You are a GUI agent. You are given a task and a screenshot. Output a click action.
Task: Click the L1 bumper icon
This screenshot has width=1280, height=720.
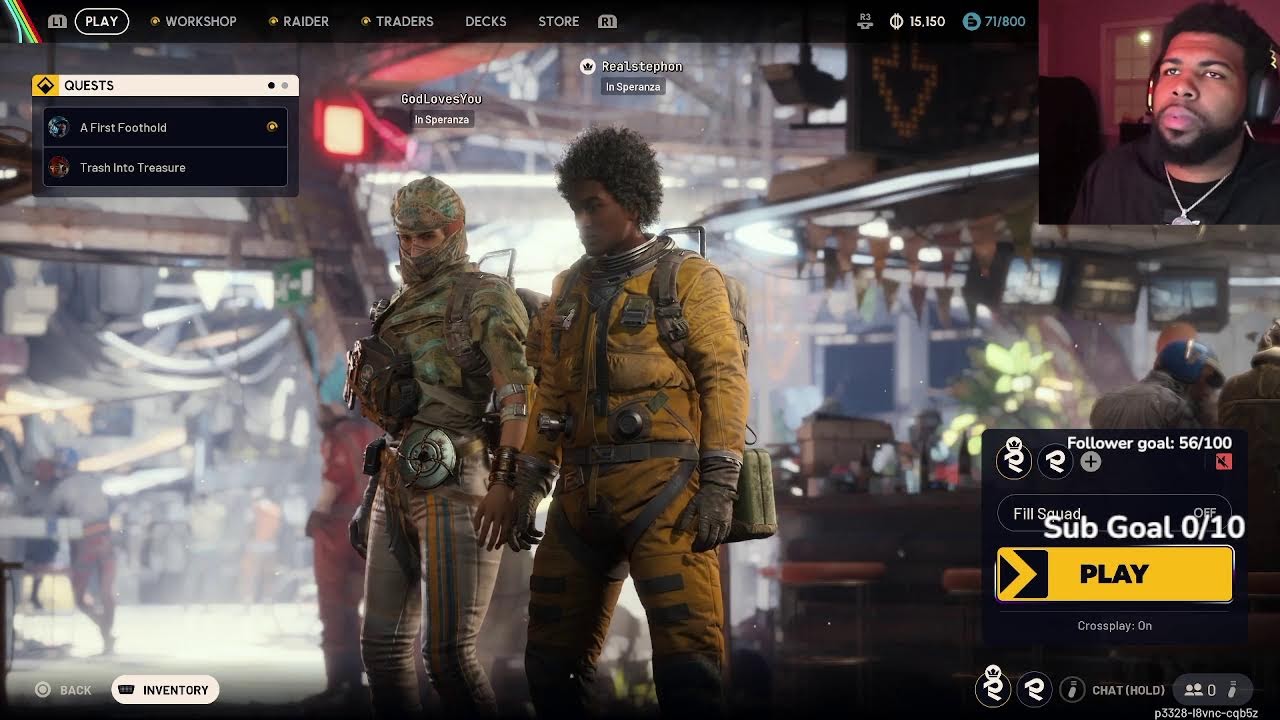point(57,21)
